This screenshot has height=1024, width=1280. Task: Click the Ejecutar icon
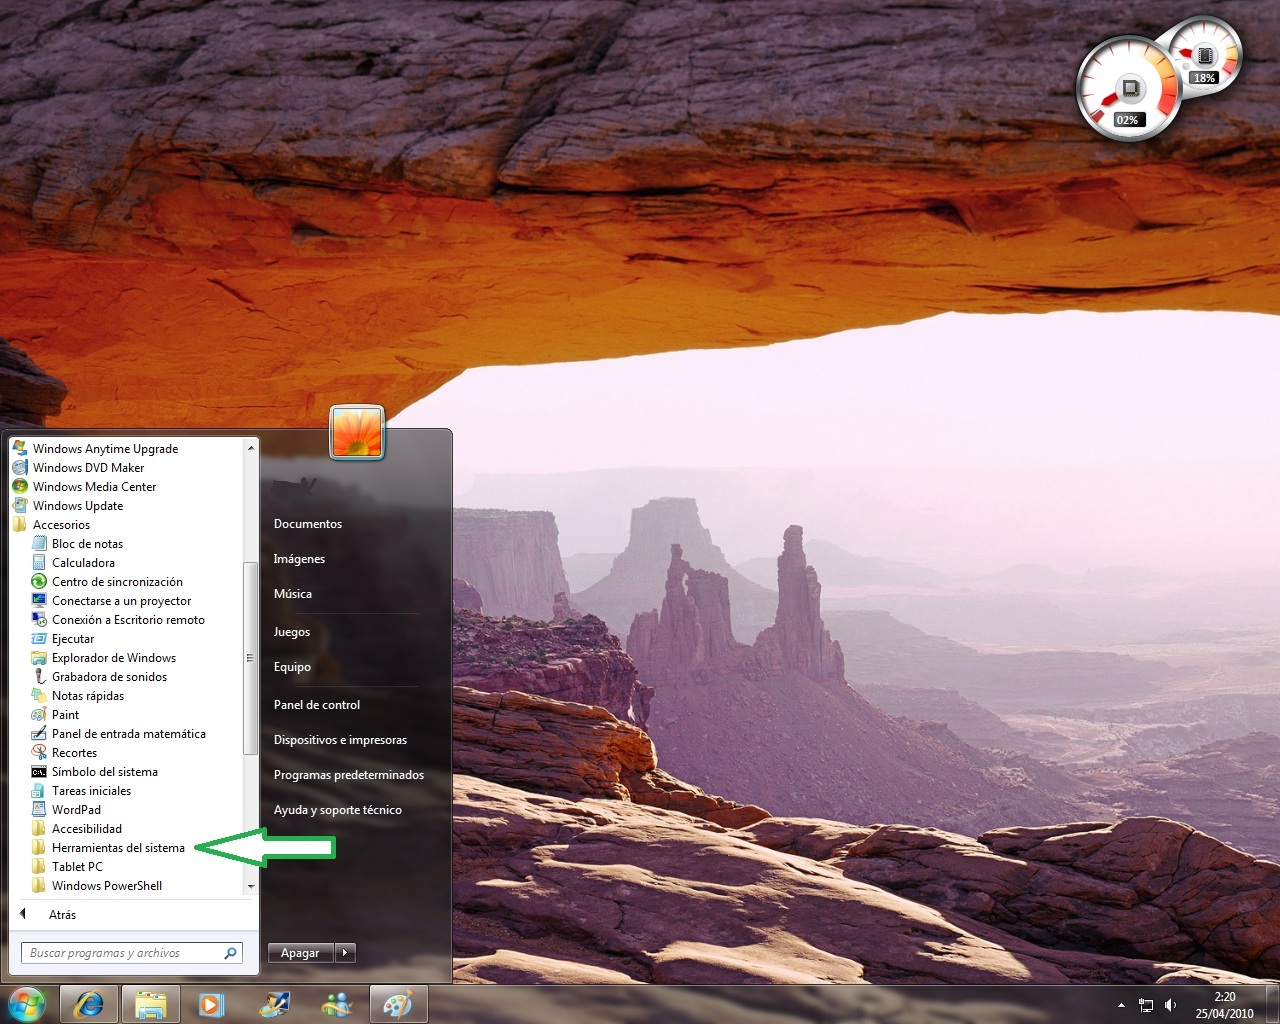click(x=39, y=639)
